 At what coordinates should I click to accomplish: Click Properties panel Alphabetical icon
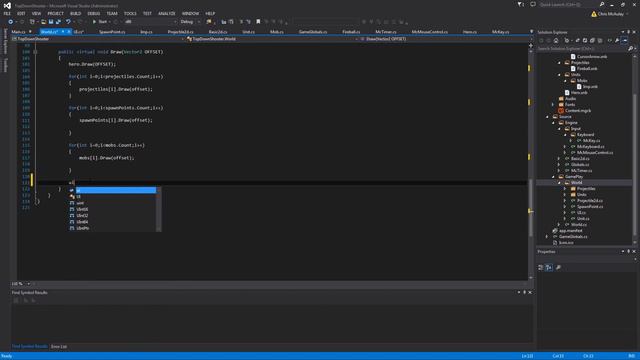tap(549, 268)
